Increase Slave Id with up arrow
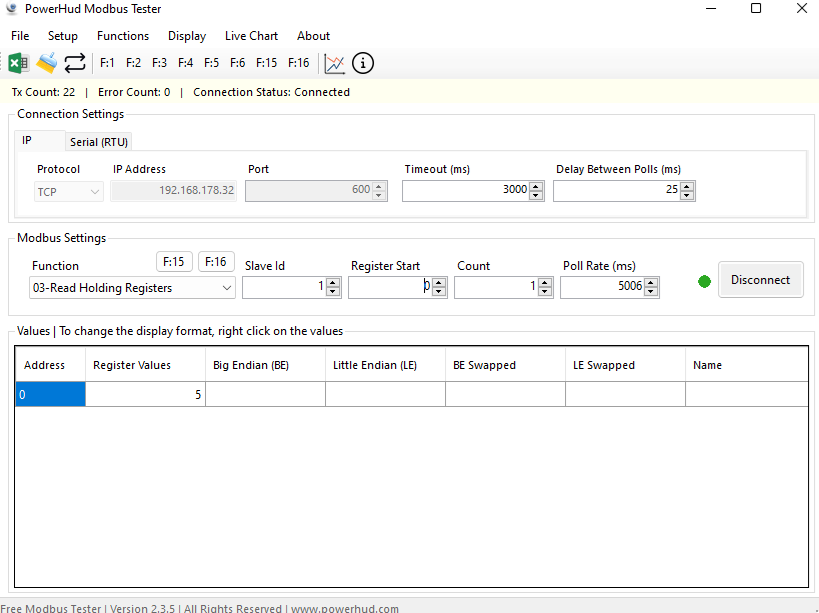 point(333,282)
